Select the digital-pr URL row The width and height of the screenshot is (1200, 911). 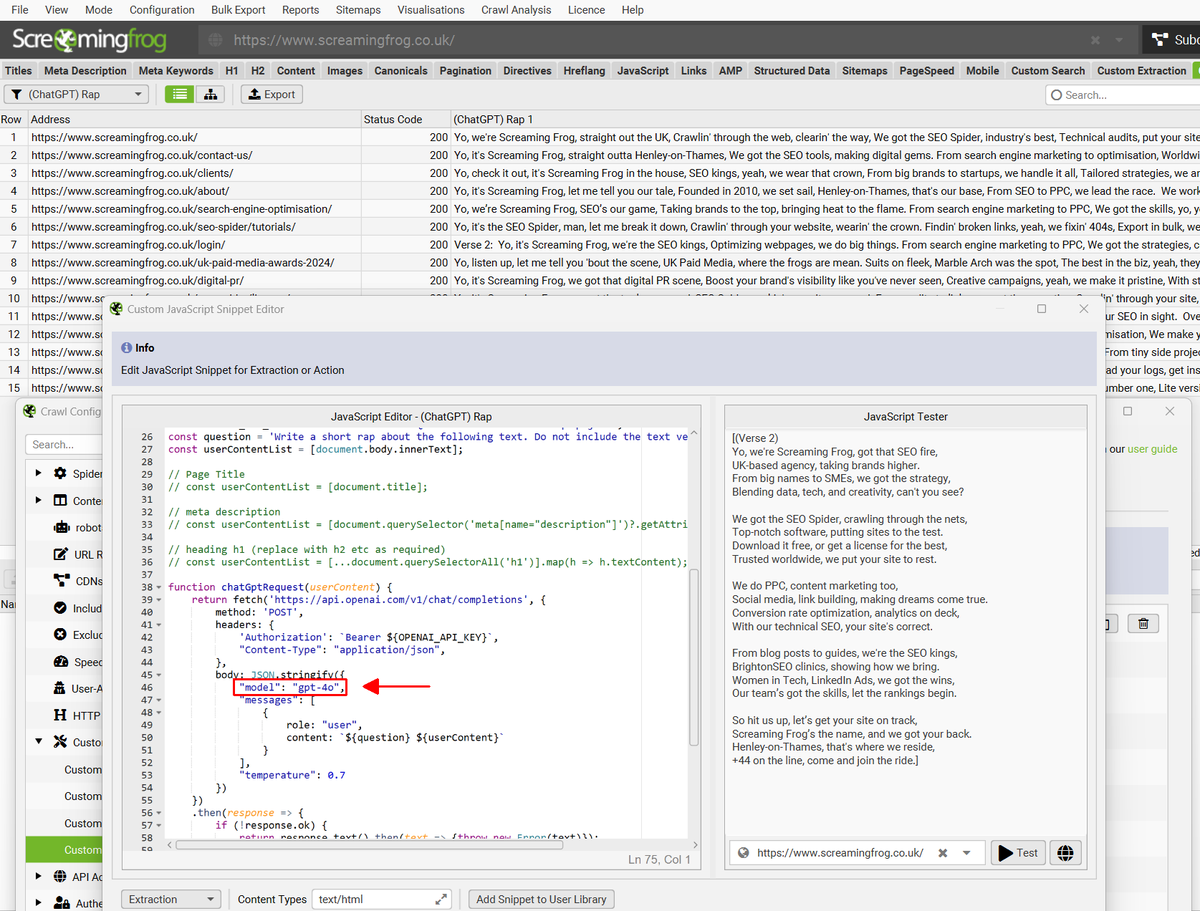[600, 281]
